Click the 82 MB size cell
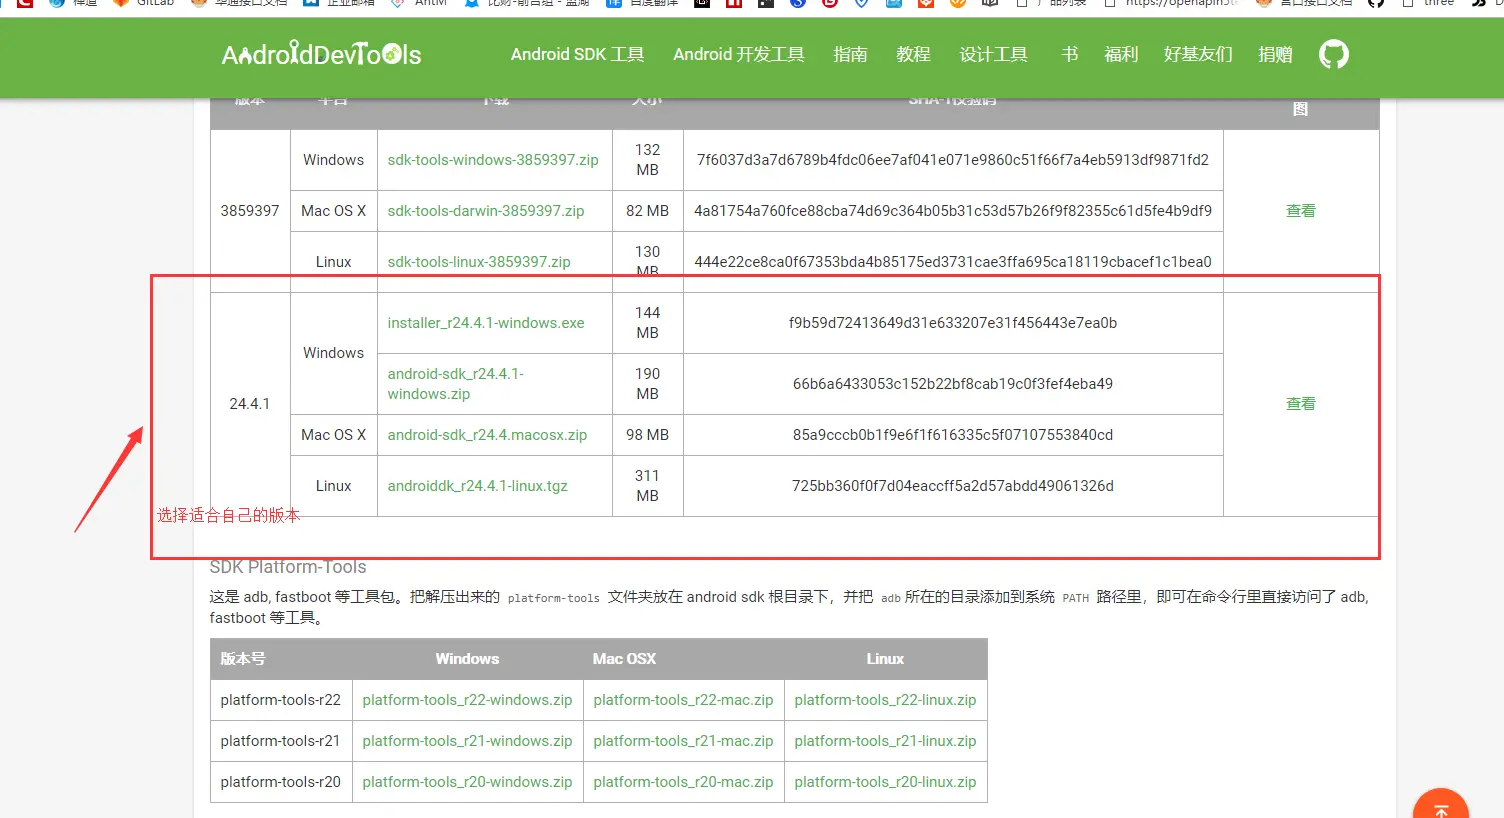 648,211
